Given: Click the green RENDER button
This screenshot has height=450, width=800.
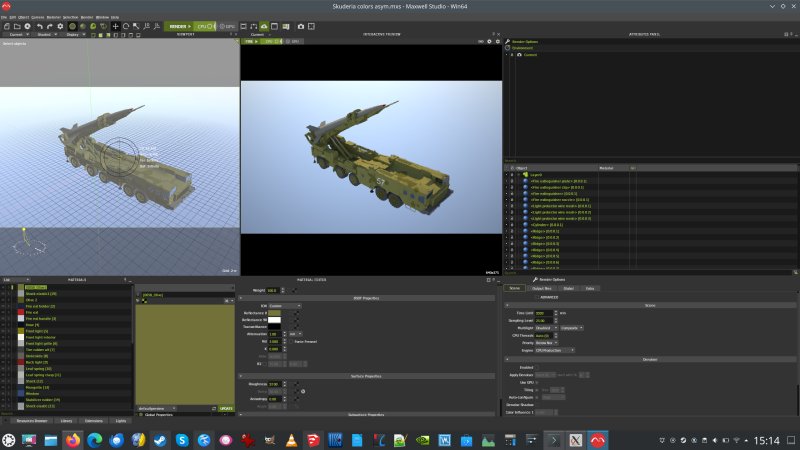Looking at the screenshot, I should coord(179,26).
